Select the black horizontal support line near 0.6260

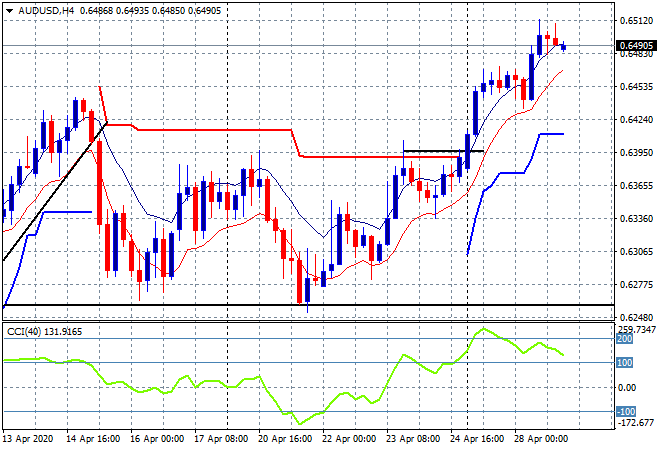308,305
